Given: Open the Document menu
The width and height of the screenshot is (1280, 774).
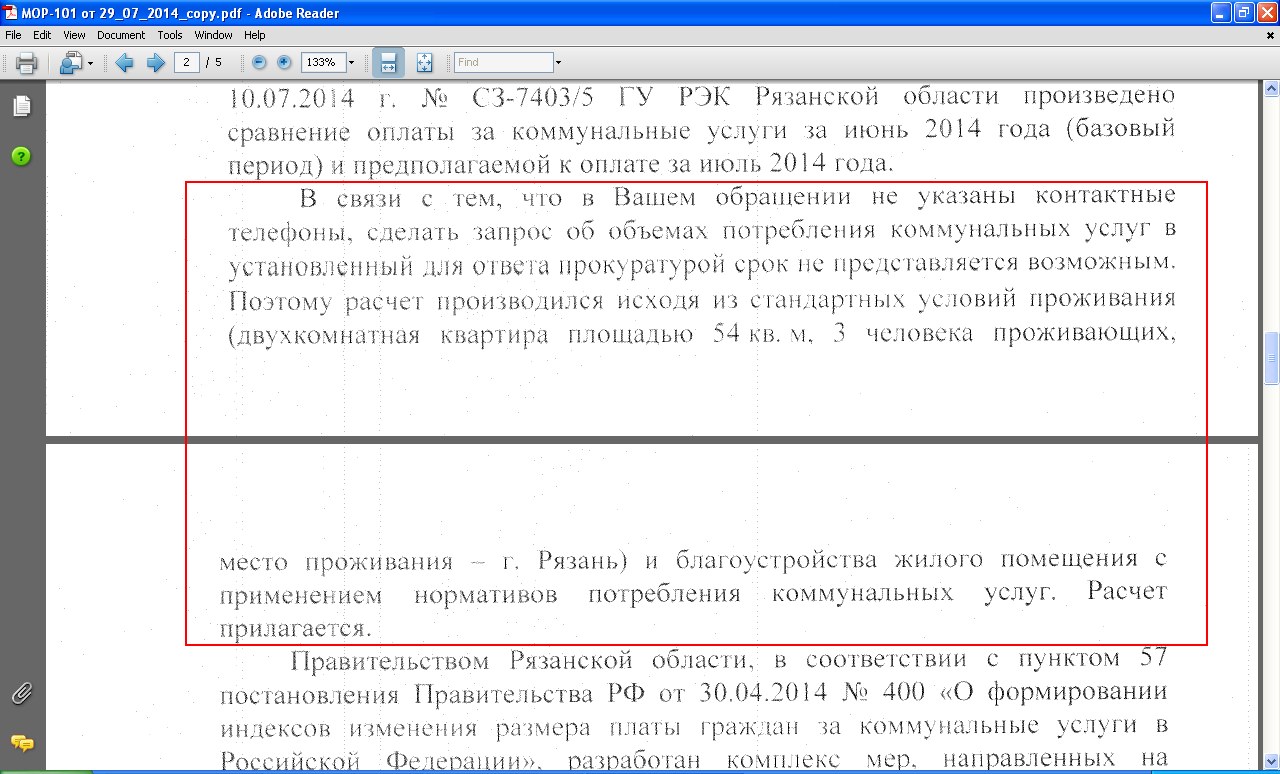Looking at the screenshot, I should [x=121, y=35].
